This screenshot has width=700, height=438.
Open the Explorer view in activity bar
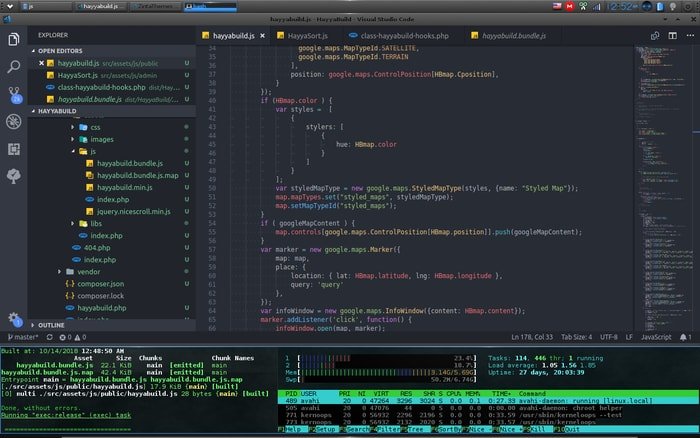point(13,39)
